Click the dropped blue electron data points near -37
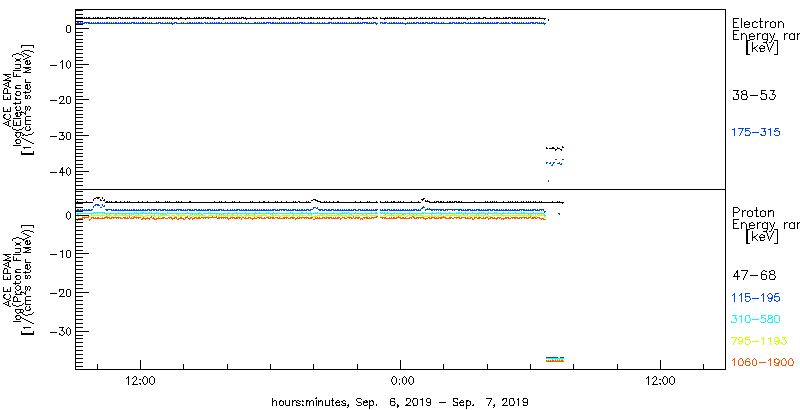This screenshot has width=800, height=410. (555, 162)
